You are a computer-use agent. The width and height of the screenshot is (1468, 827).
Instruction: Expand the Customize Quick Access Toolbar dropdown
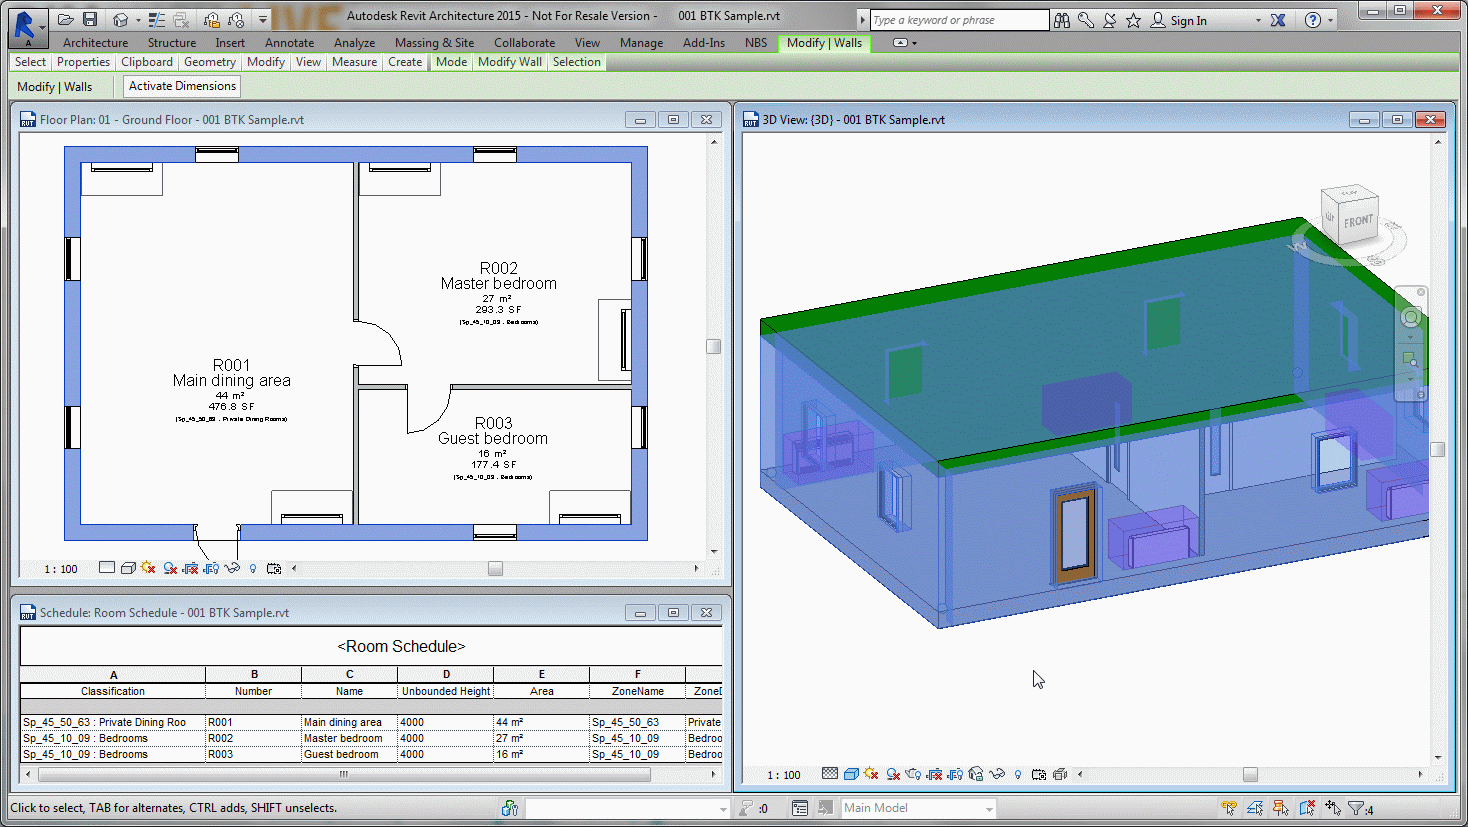pyautogui.click(x=263, y=20)
